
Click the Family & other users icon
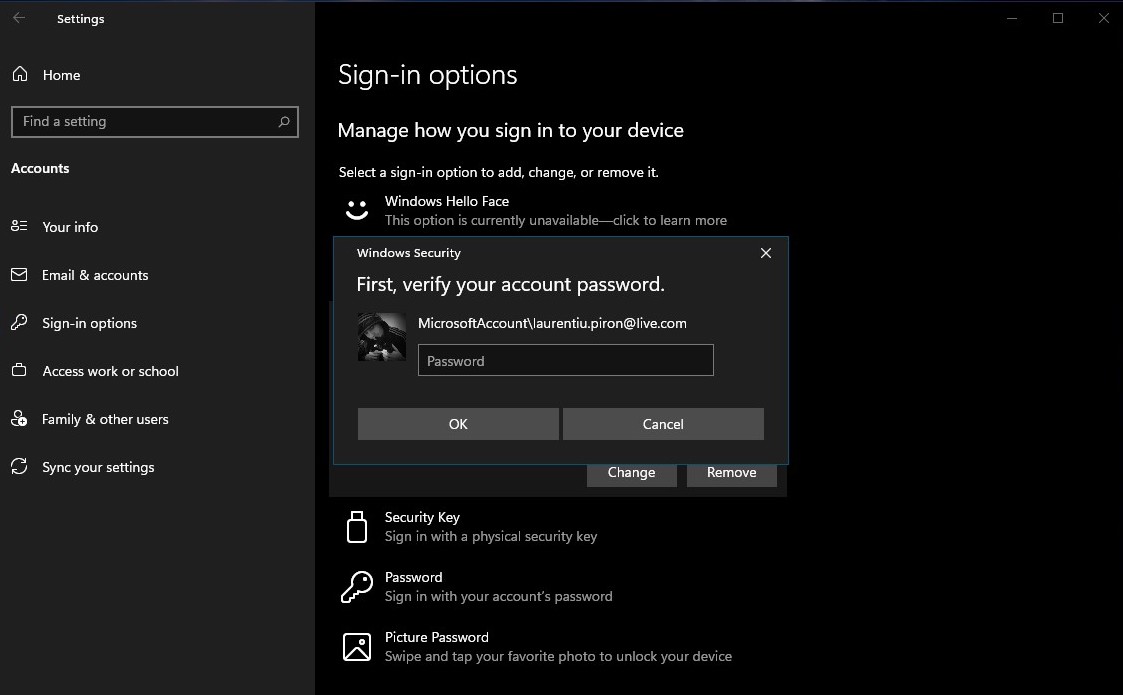(x=19, y=418)
